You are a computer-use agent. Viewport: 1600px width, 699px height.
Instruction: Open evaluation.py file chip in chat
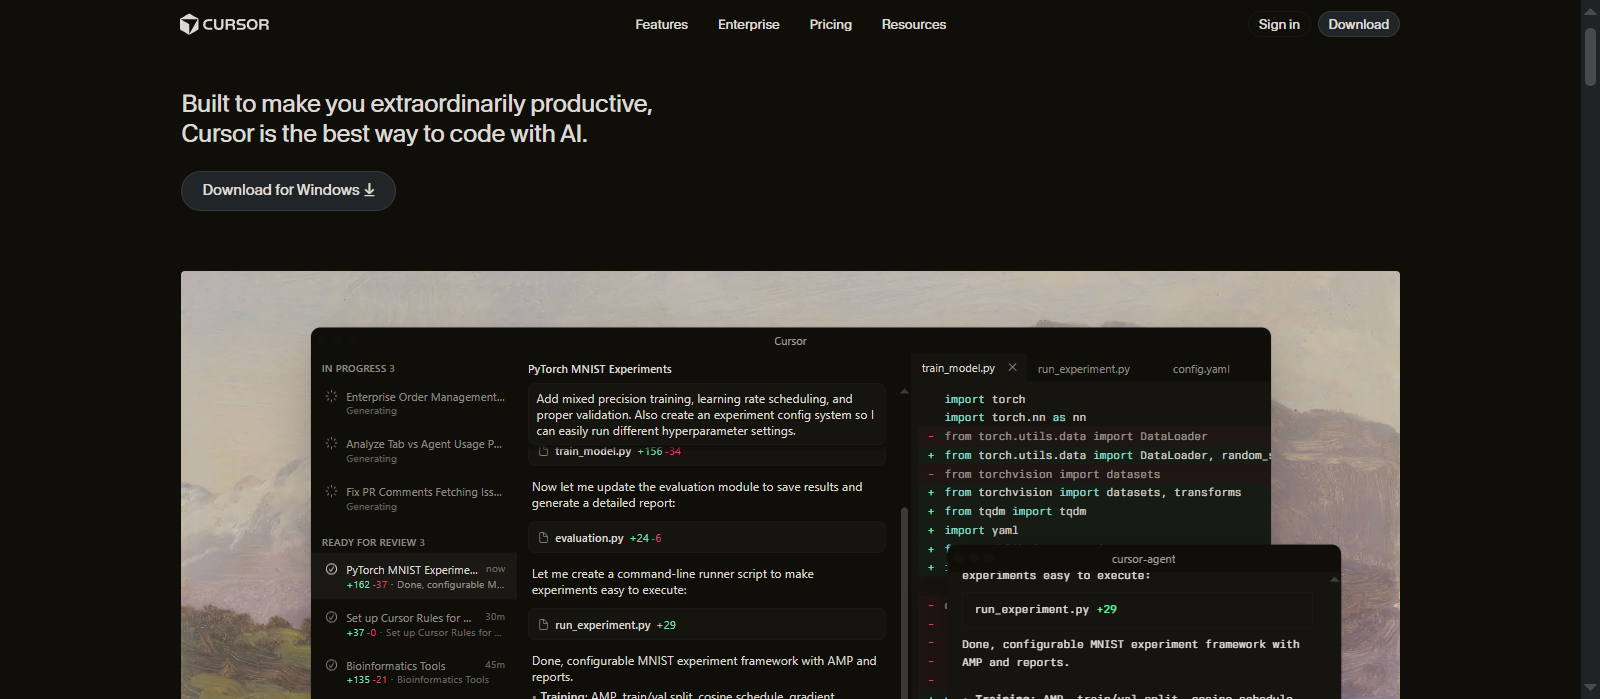tap(706, 538)
